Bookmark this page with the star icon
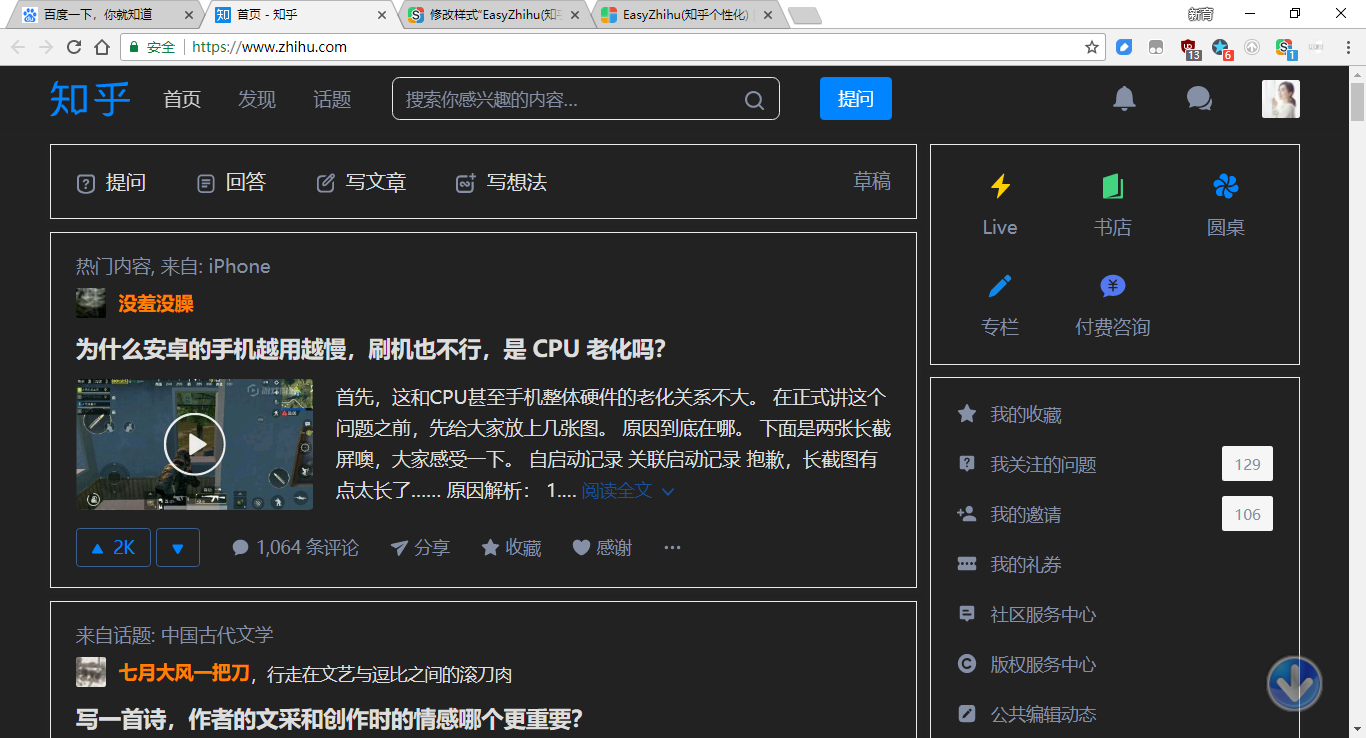1366x738 pixels. pos(1092,47)
